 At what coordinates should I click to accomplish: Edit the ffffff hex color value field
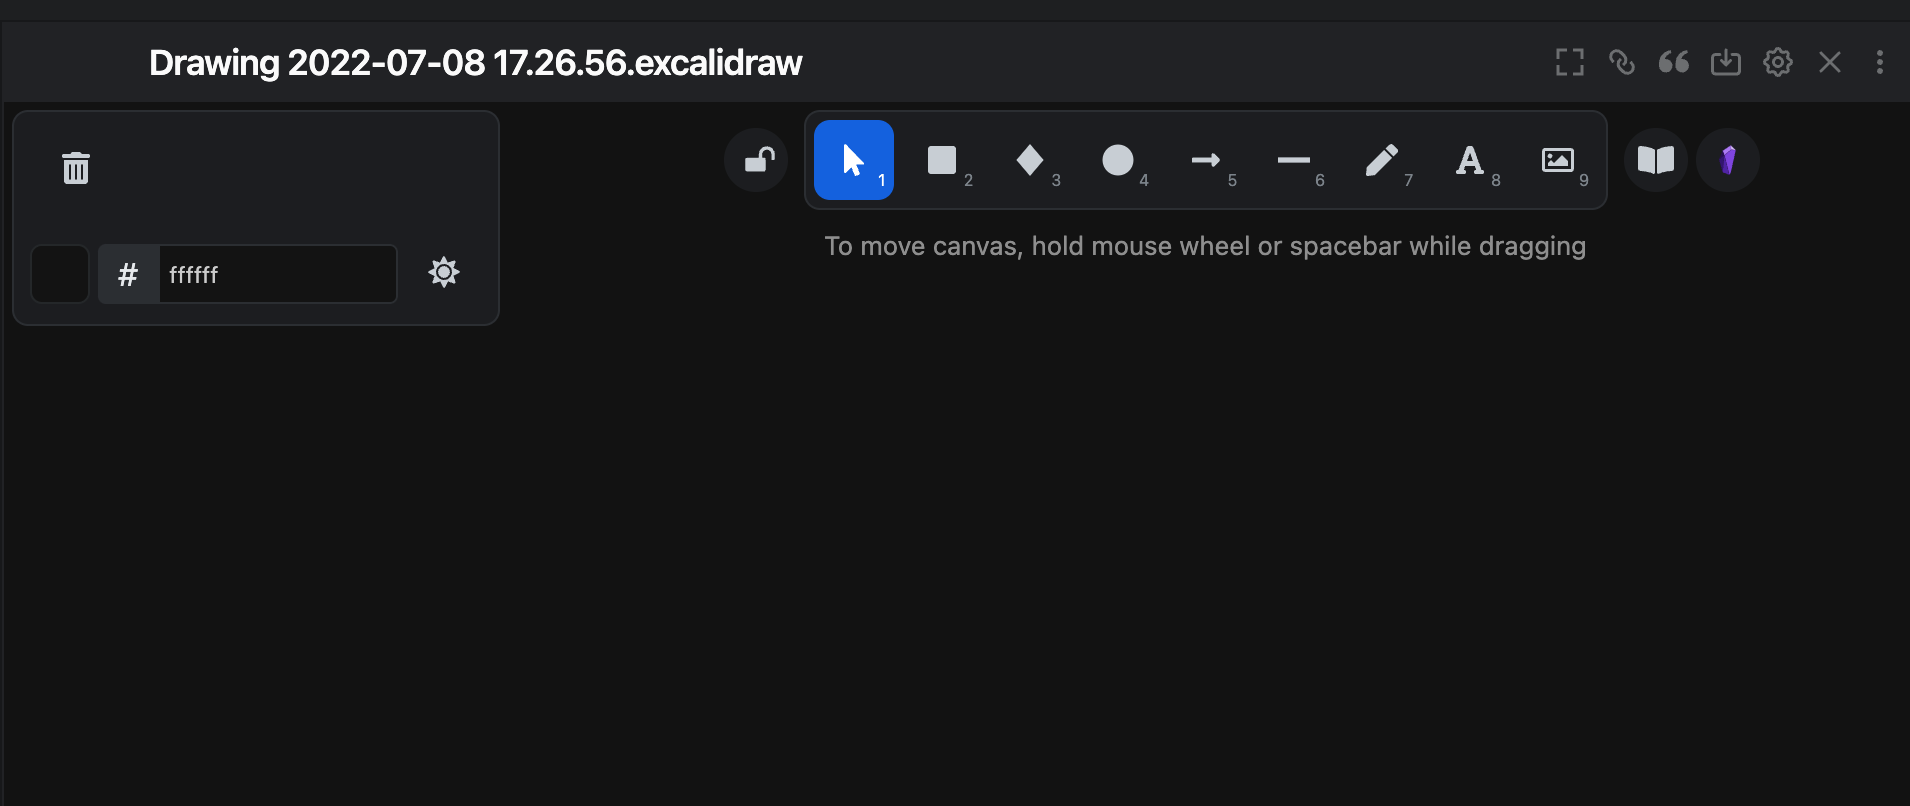[x=277, y=273]
